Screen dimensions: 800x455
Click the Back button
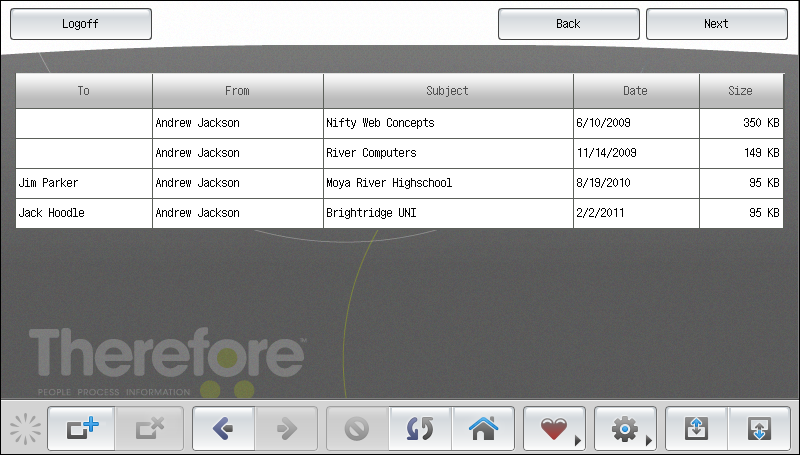[568, 24]
